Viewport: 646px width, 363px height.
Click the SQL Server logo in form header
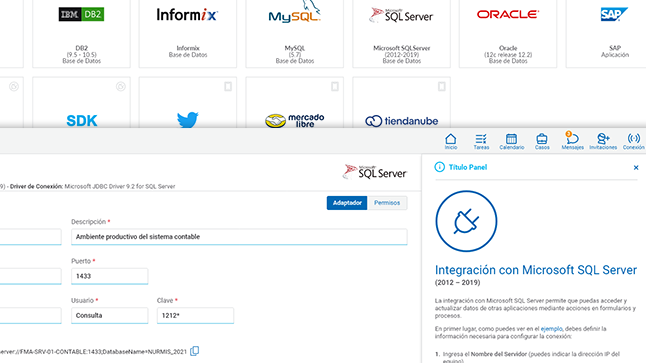click(x=375, y=172)
